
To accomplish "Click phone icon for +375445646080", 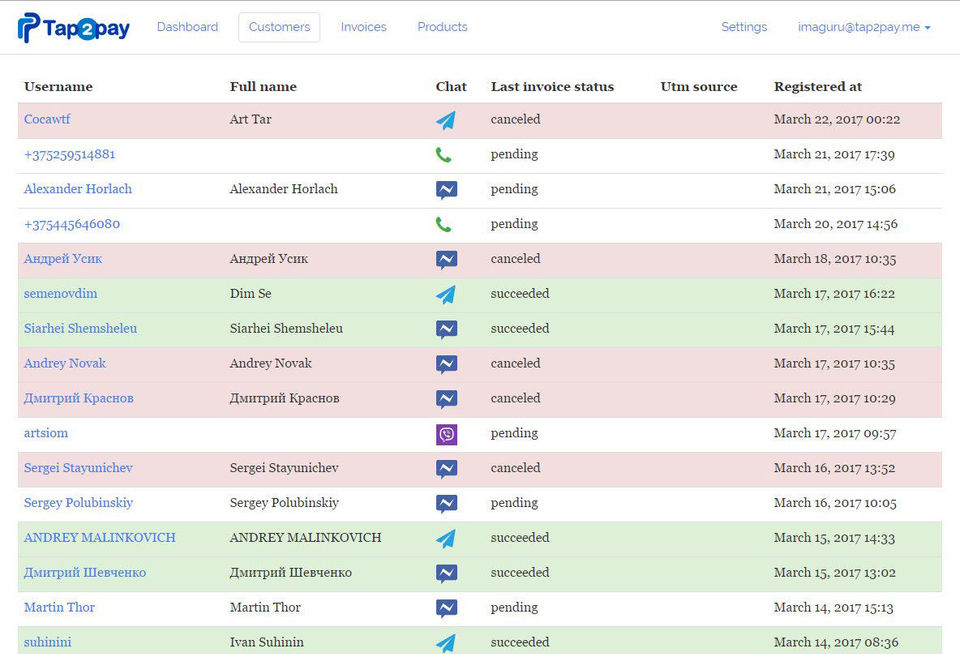I will coord(444,225).
